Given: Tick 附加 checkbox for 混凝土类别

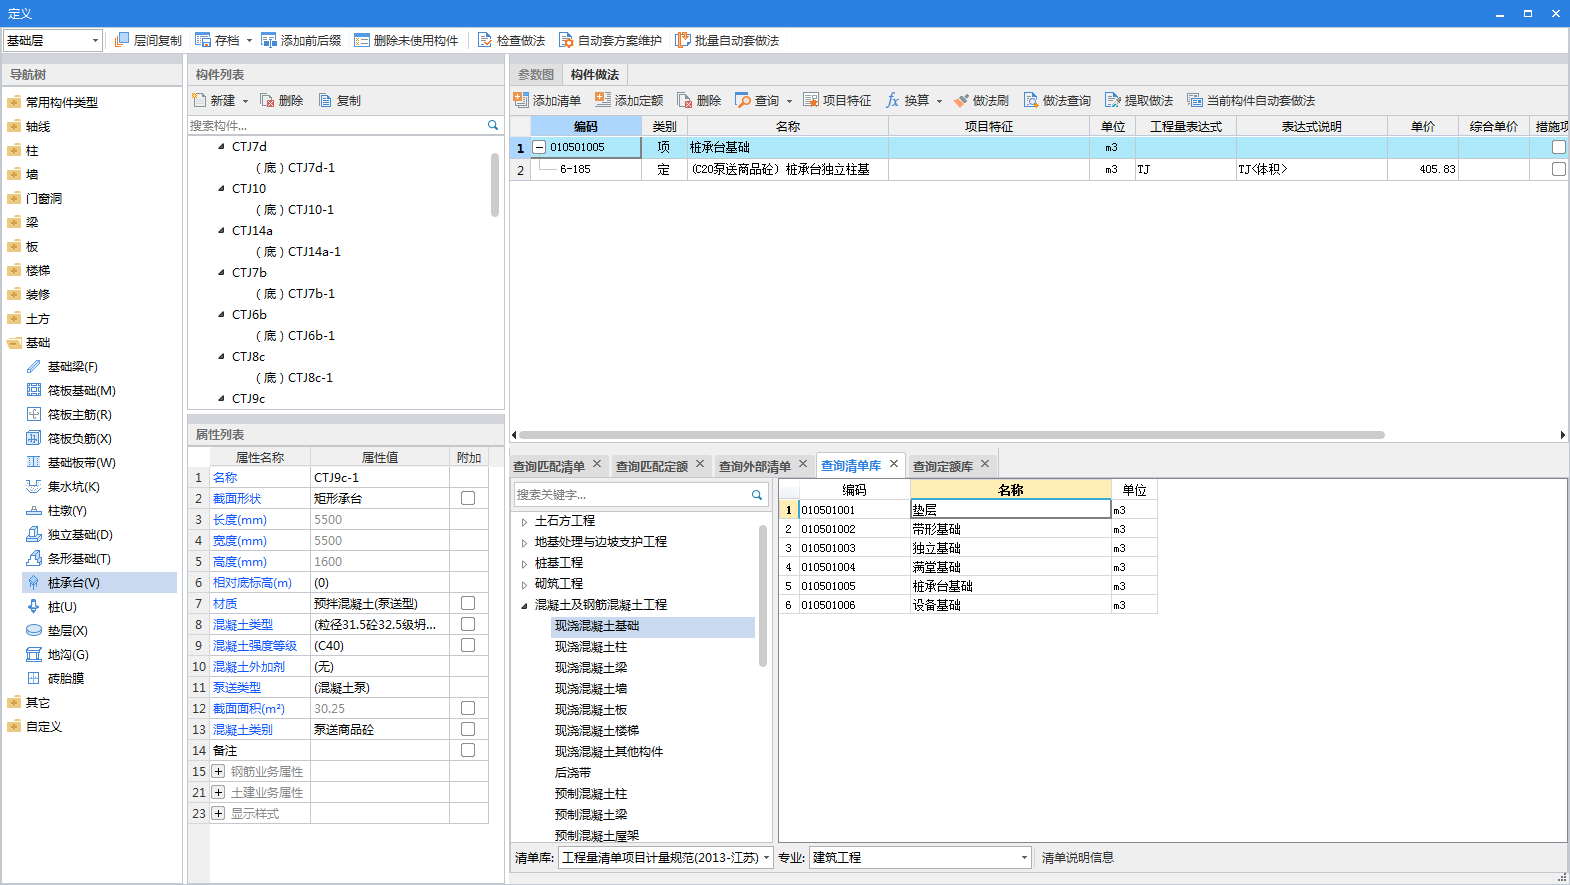Looking at the screenshot, I should pyautogui.click(x=467, y=729).
